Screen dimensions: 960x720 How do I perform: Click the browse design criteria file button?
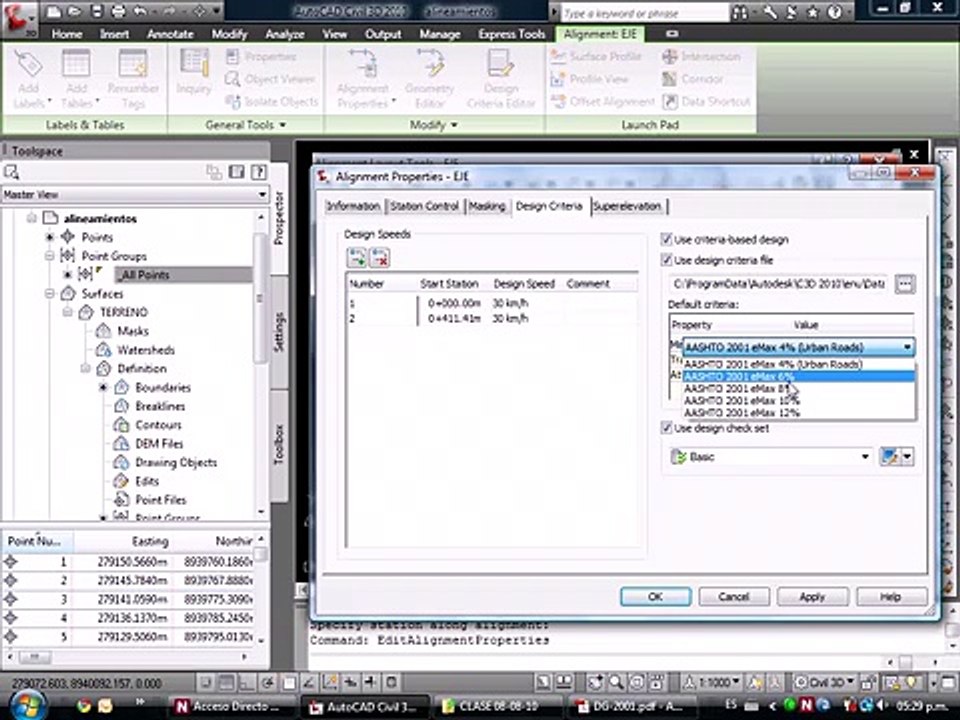(905, 284)
